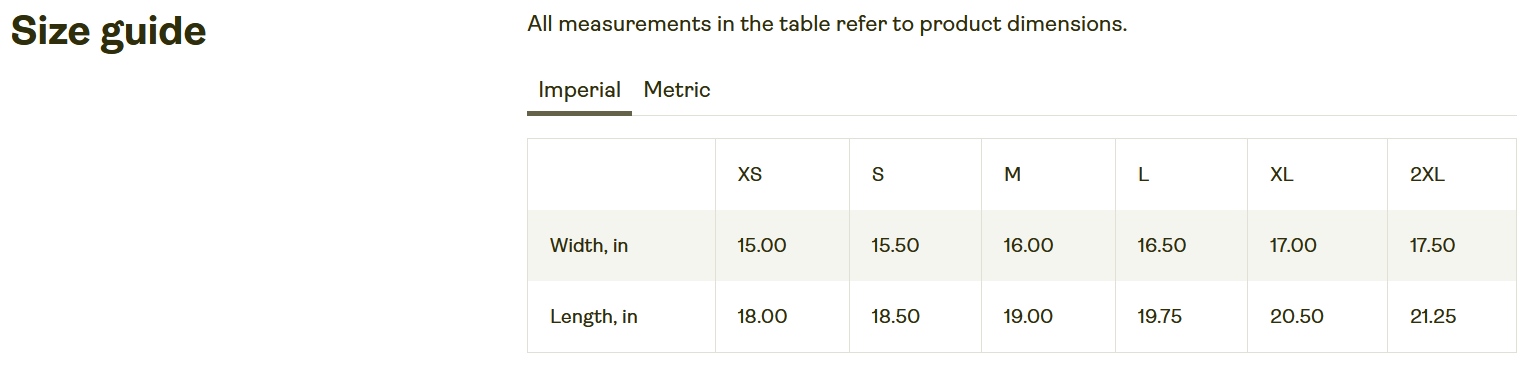This screenshot has height=366, width=1528.
Task: Click the 20.50 length value for XL
Action: 1297,317
